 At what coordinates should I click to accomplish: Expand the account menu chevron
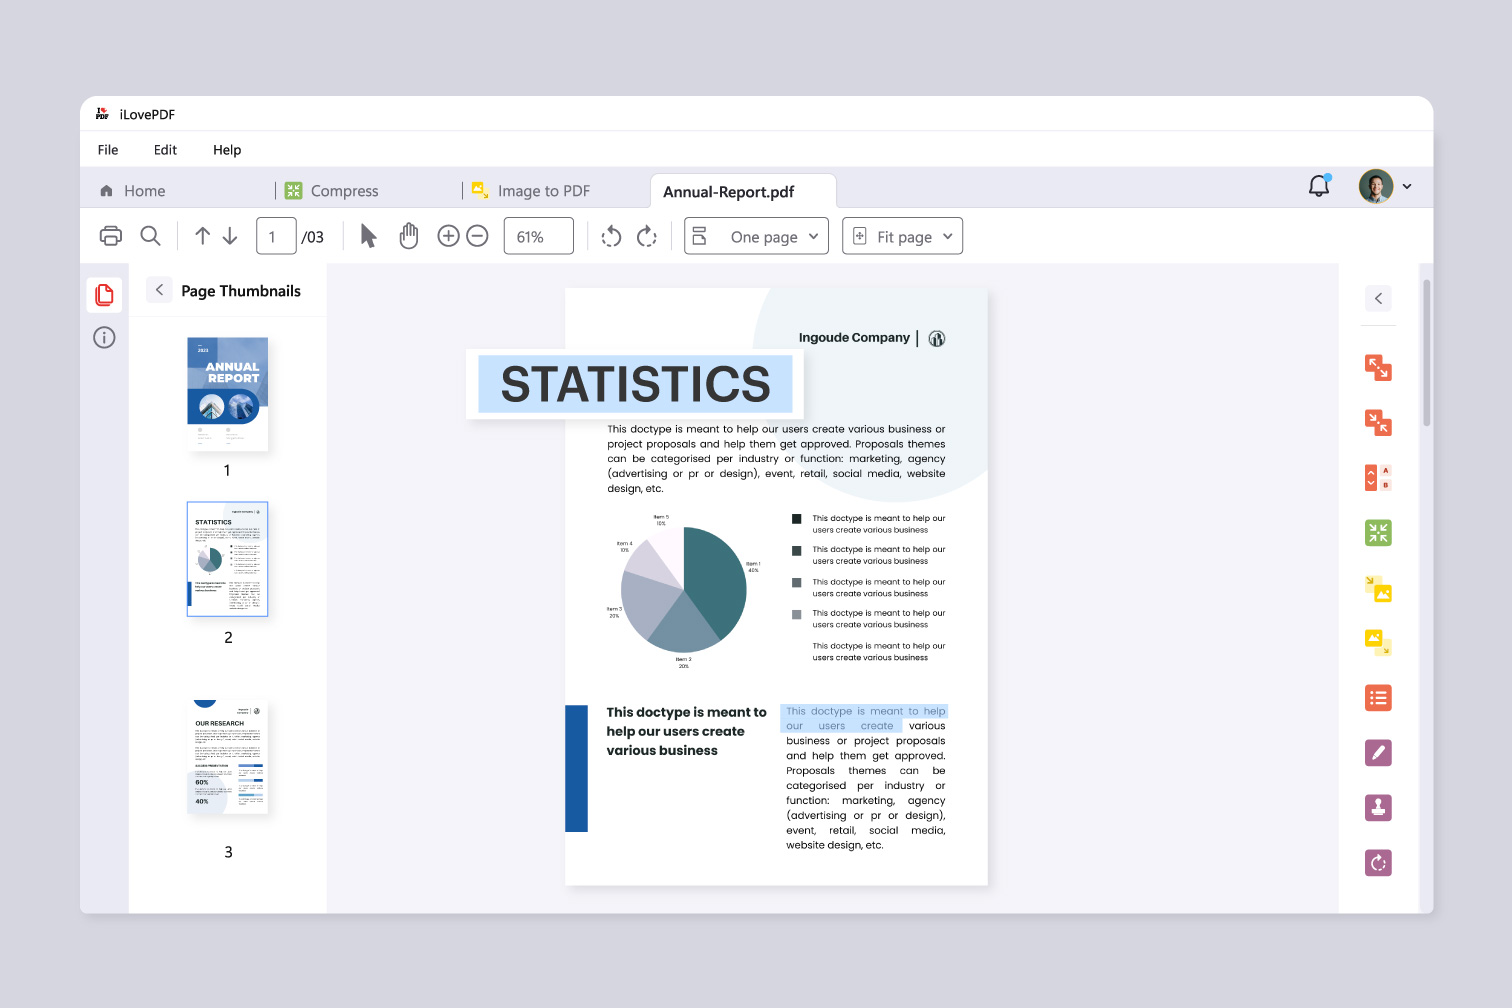pyautogui.click(x=1407, y=187)
